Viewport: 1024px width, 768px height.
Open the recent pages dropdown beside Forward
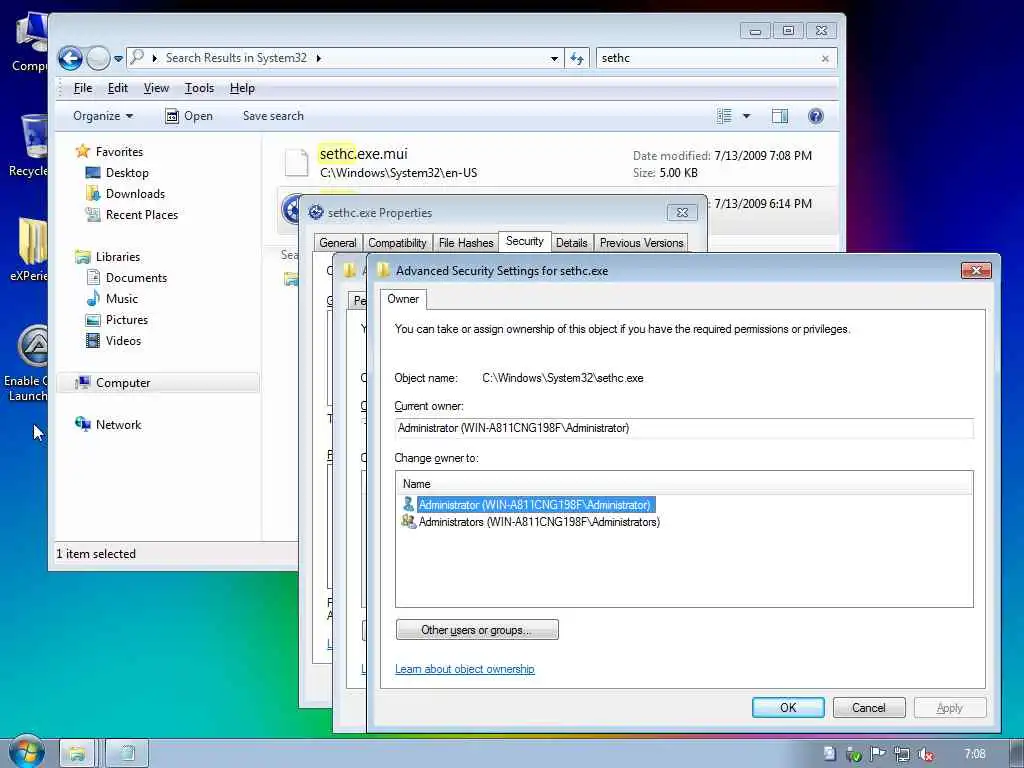tap(118, 58)
